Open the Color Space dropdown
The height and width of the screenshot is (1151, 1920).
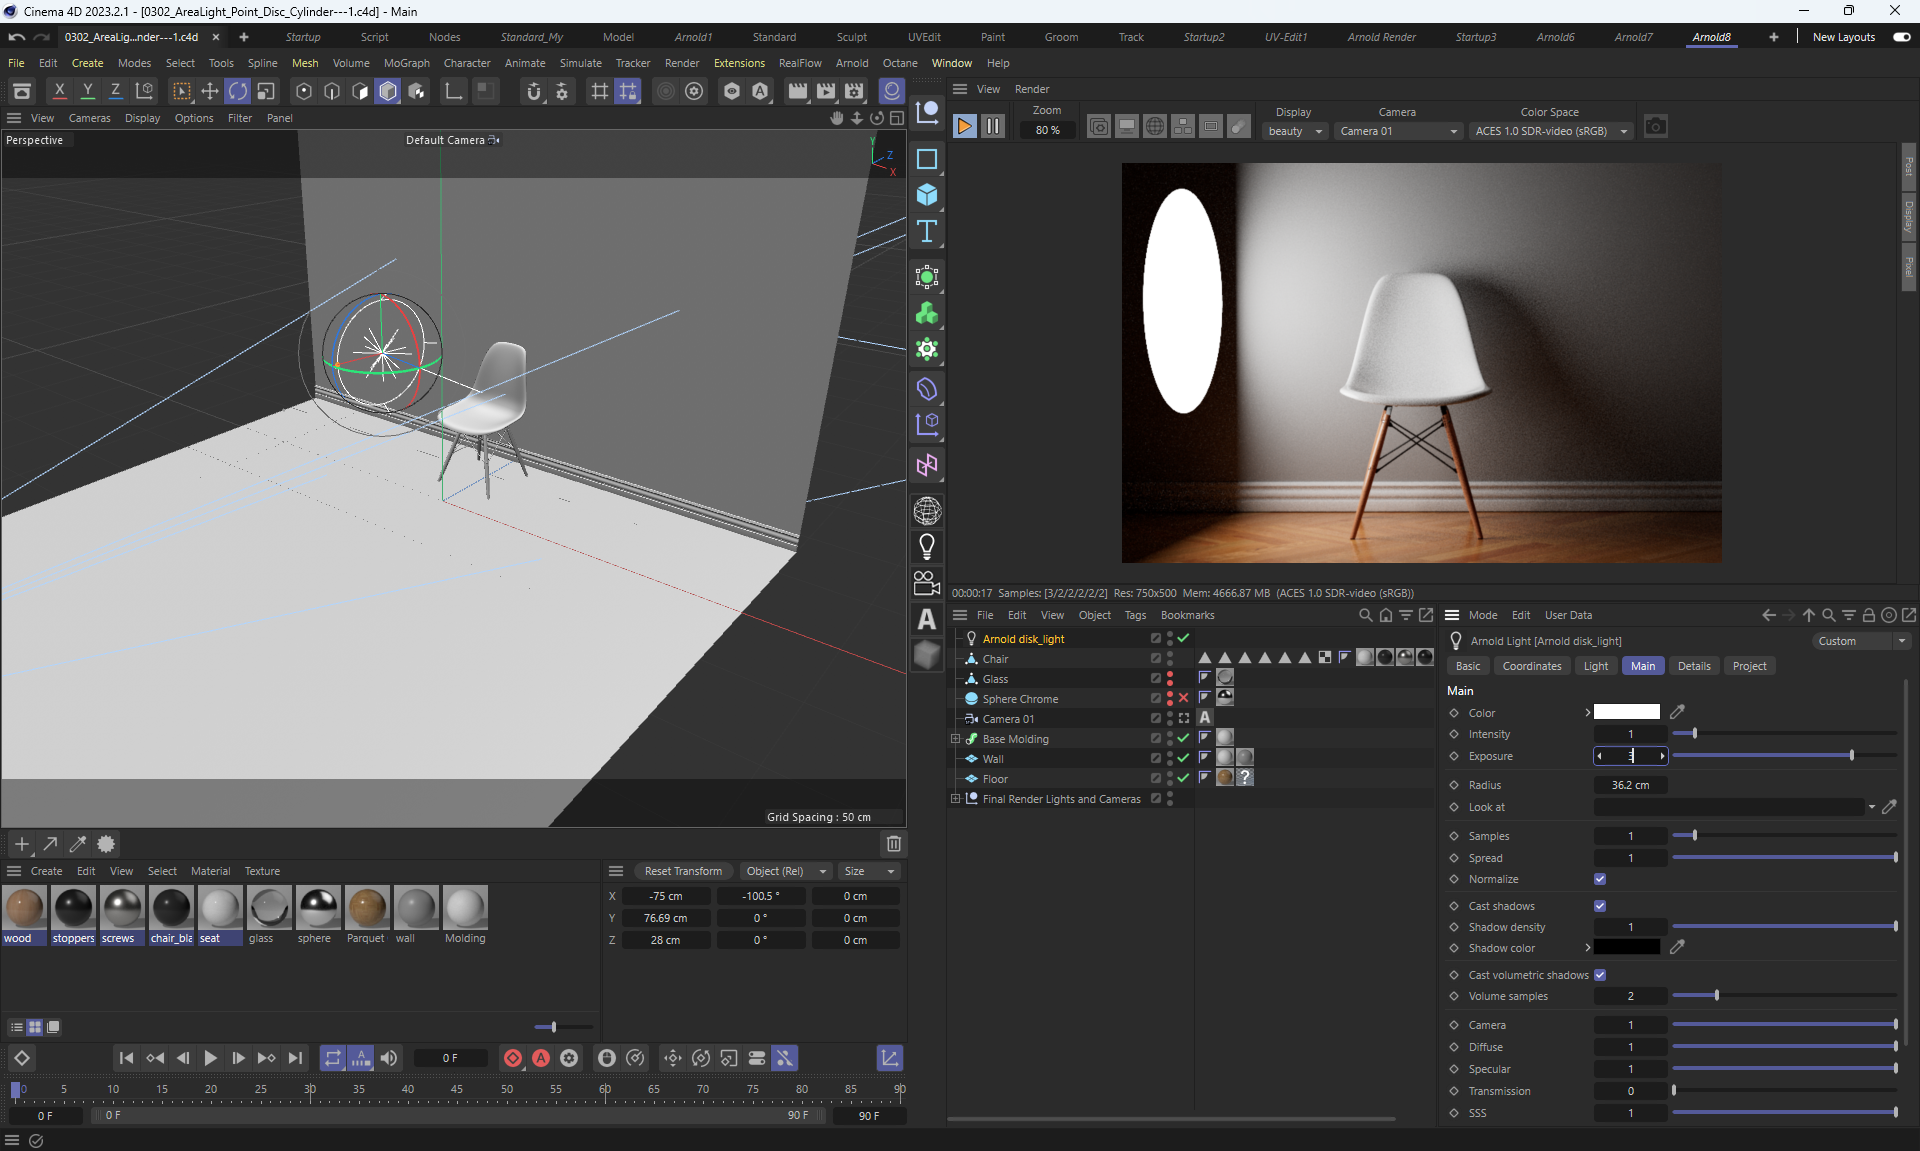[x=1551, y=131]
